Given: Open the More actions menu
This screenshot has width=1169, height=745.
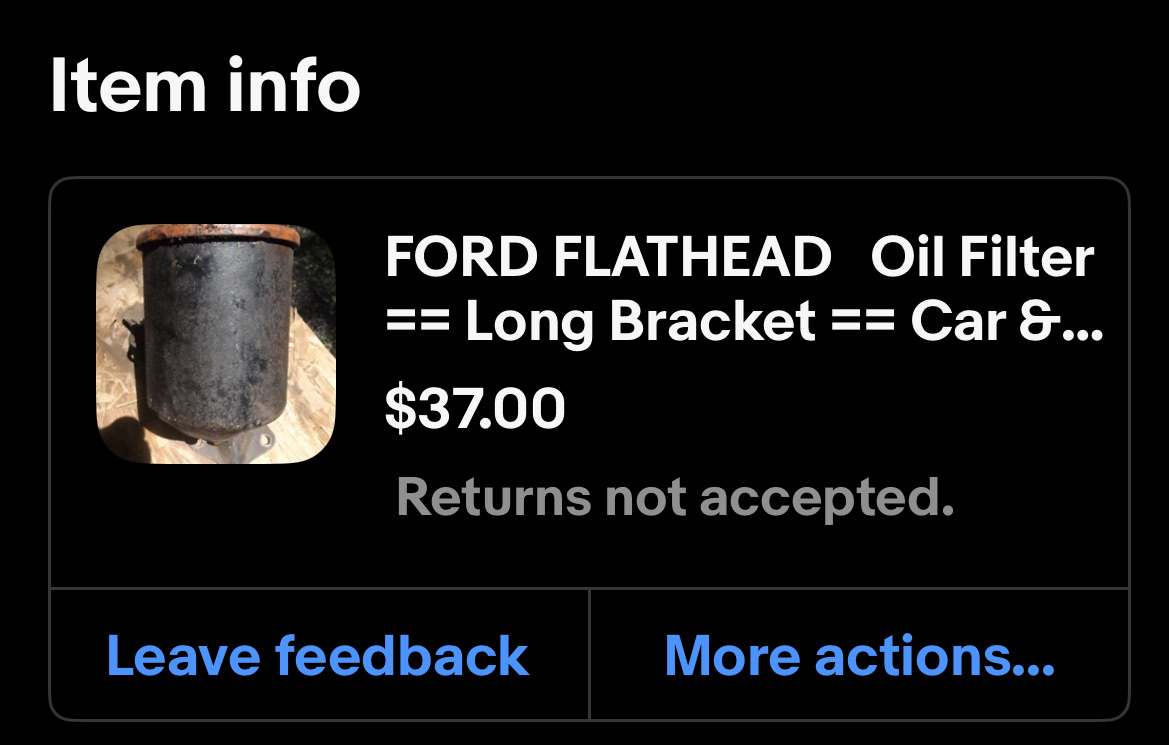Looking at the screenshot, I should point(859,656).
